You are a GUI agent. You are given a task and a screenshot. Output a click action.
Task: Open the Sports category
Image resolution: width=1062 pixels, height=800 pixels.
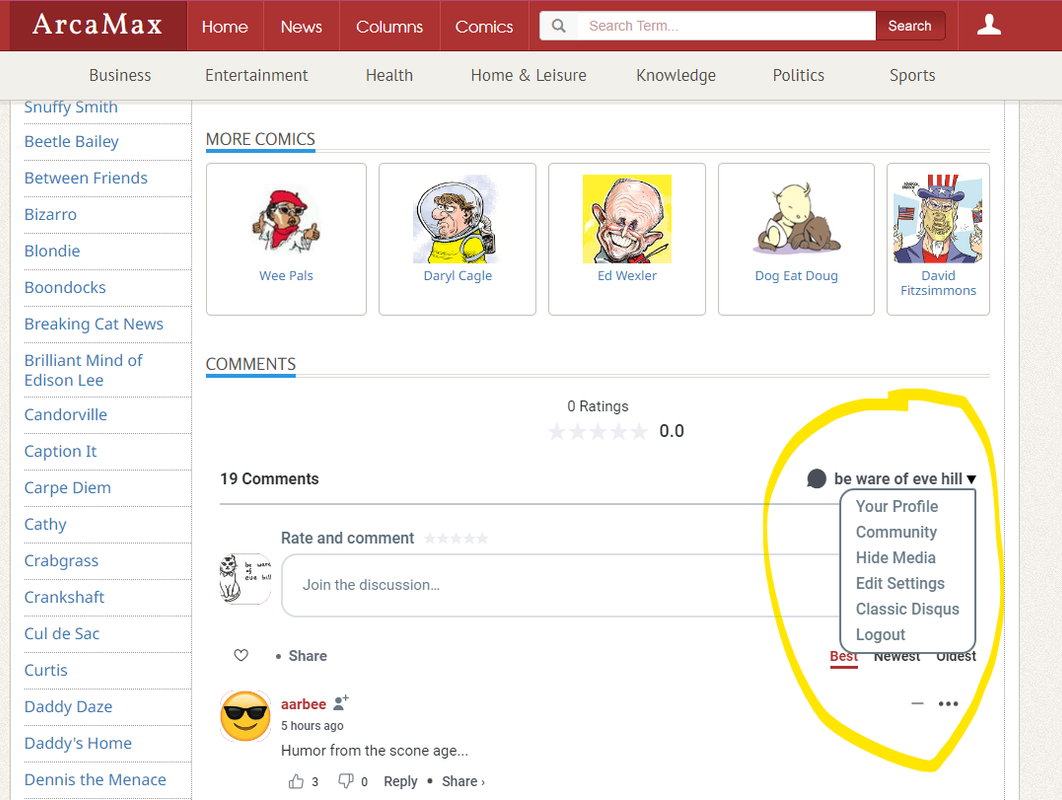coord(912,75)
